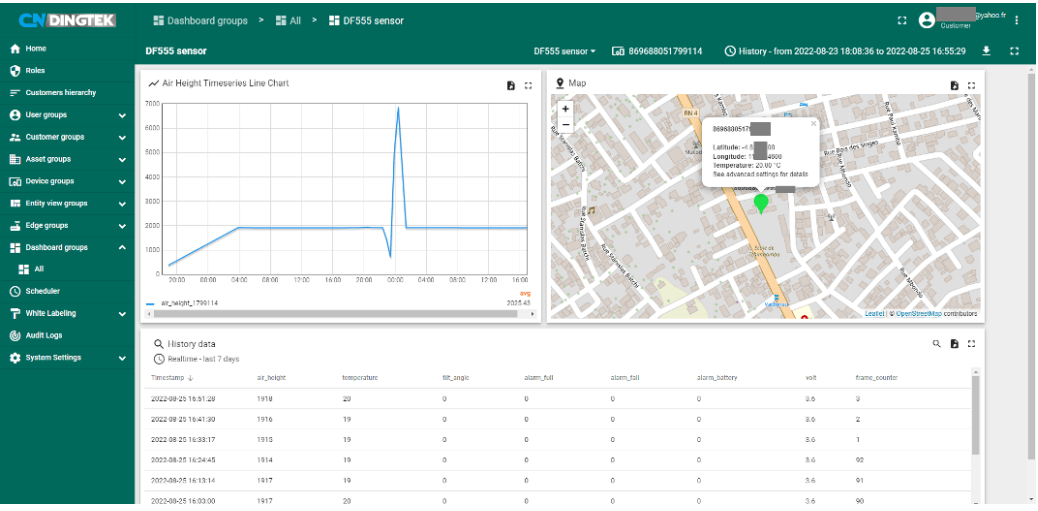The image size is (1038, 511).
Task: Download the dashboard via the export icon
Action: (x=986, y=51)
